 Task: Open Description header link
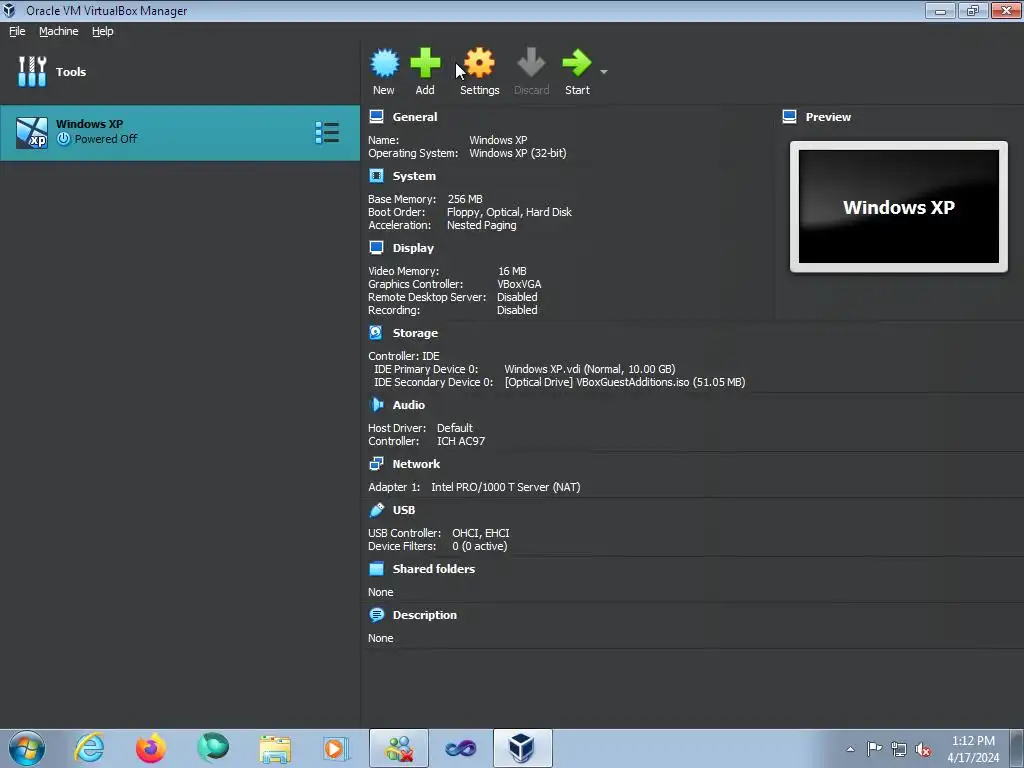click(x=424, y=615)
